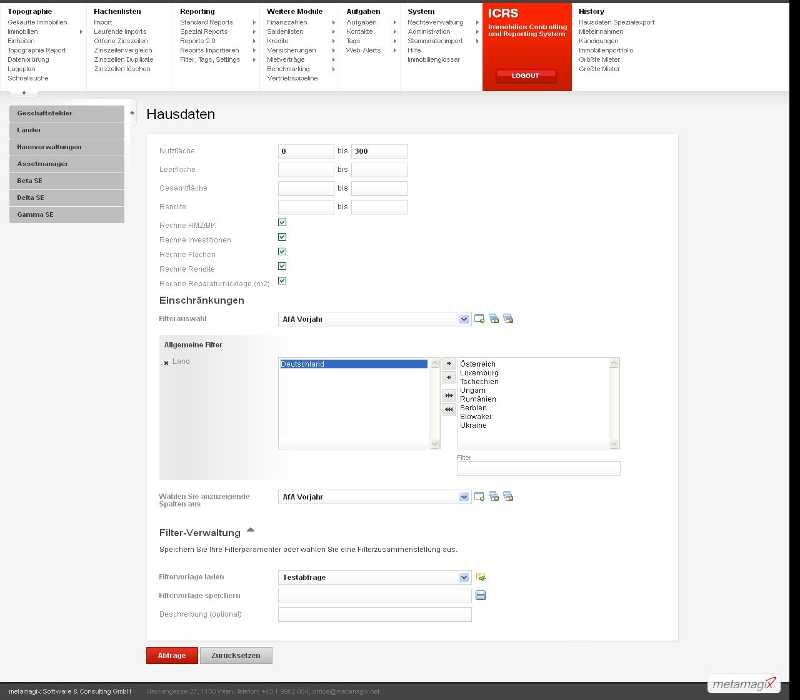Select Delta SE in the left sidebar
Screen dimensions: 800x700
[x=66, y=197]
